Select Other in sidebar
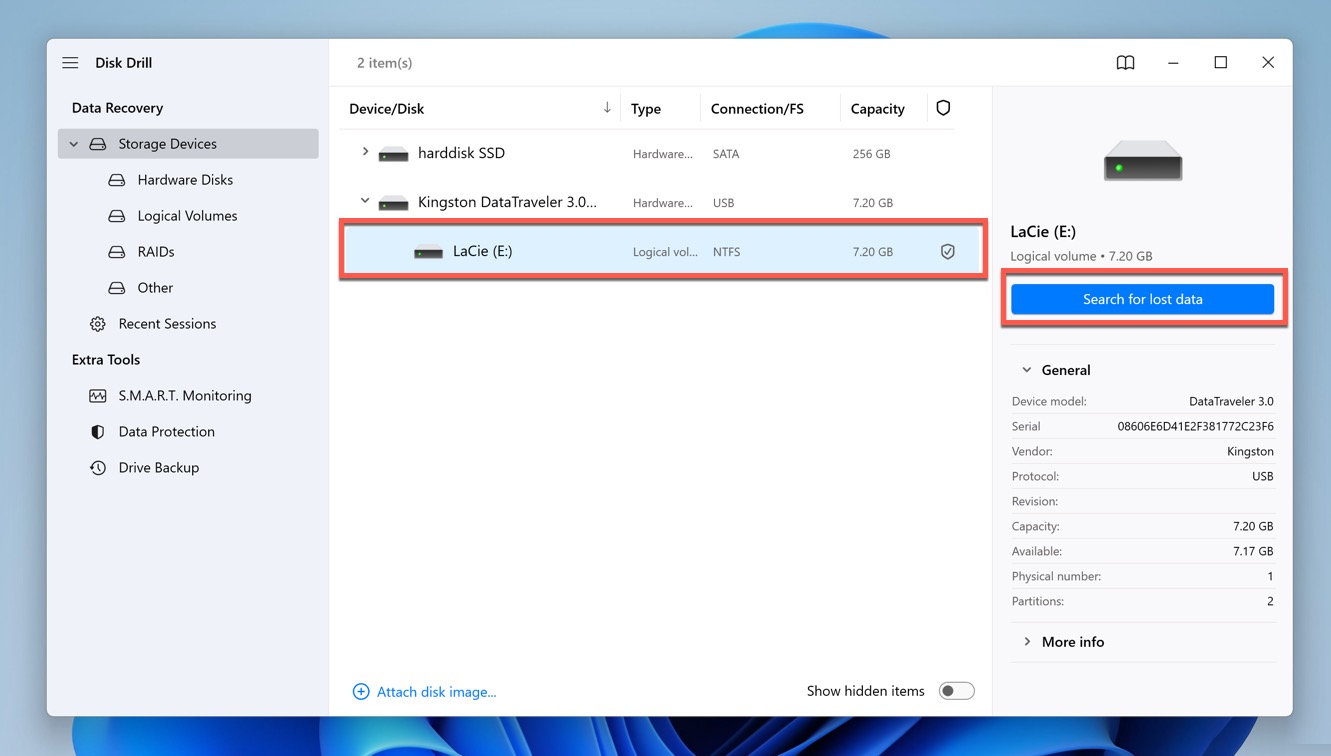Image resolution: width=1331 pixels, height=756 pixels. [155, 288]
